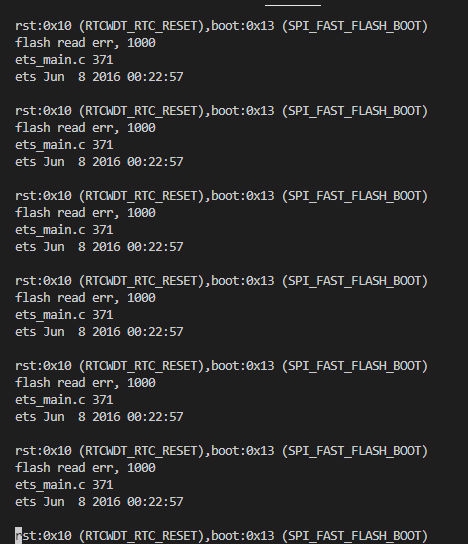Click the fifth 'ets_main.c 371' line
468x544 pixels.
click(x=64, y=400)
